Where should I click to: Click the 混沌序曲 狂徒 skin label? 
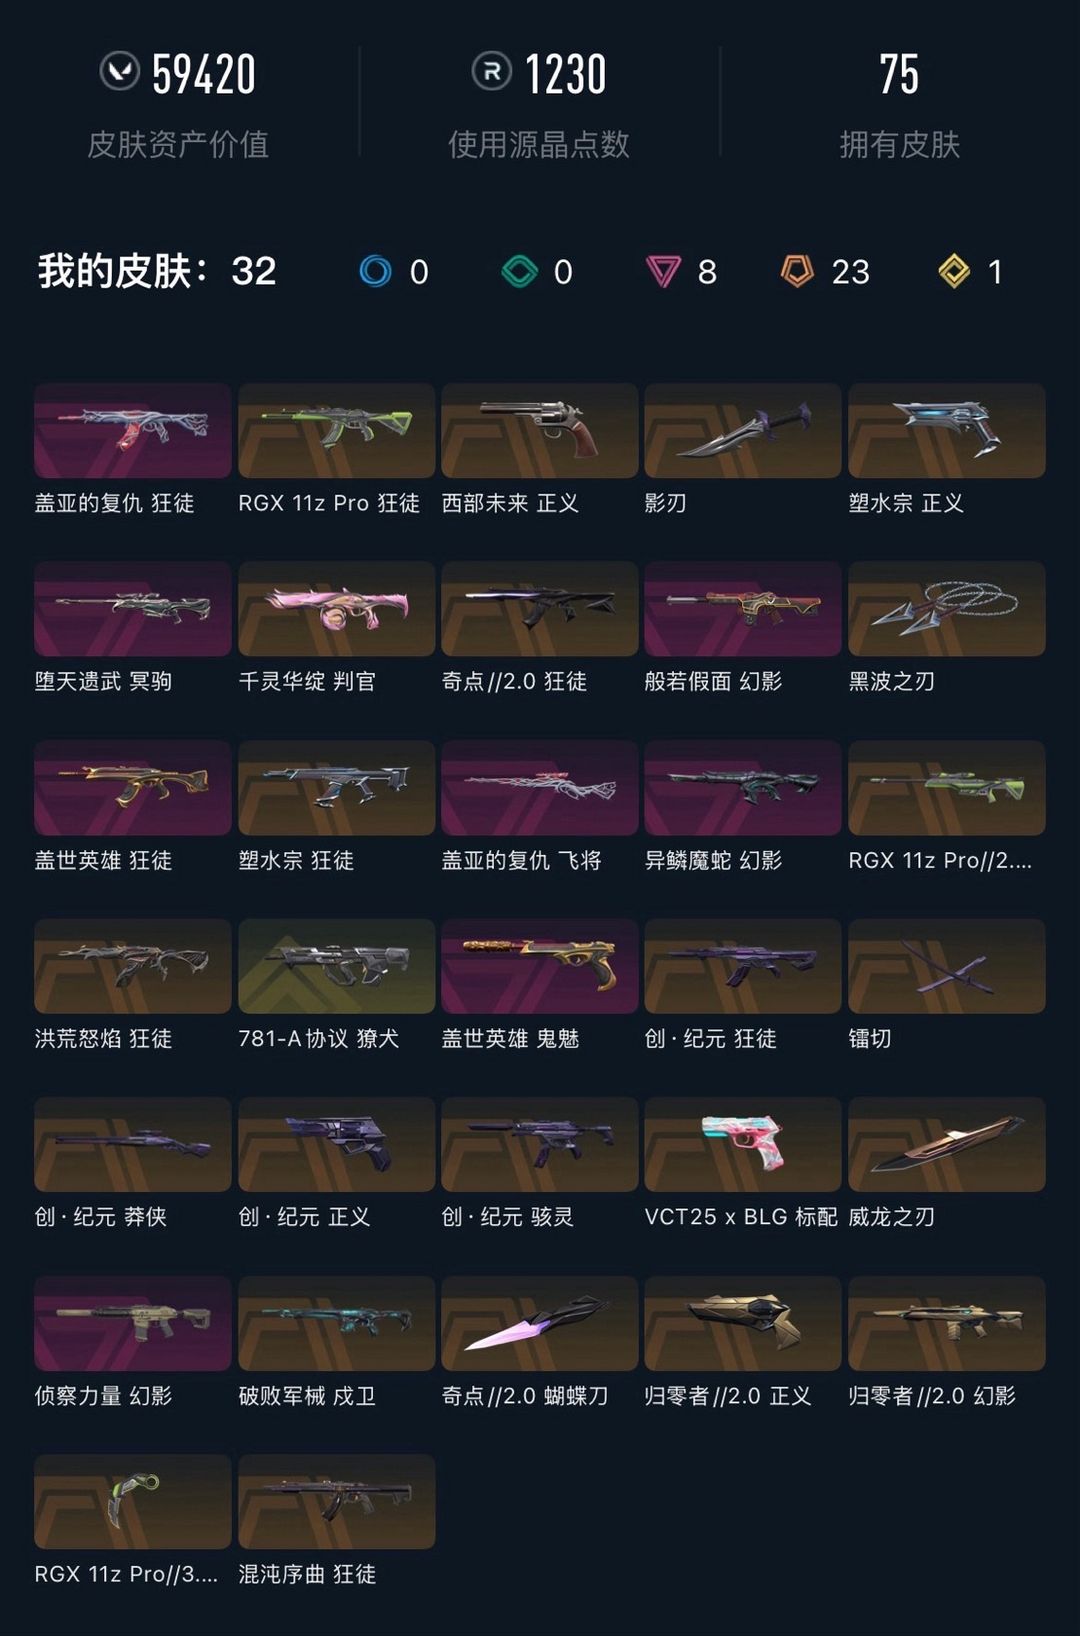click(x=307, y=1574)
